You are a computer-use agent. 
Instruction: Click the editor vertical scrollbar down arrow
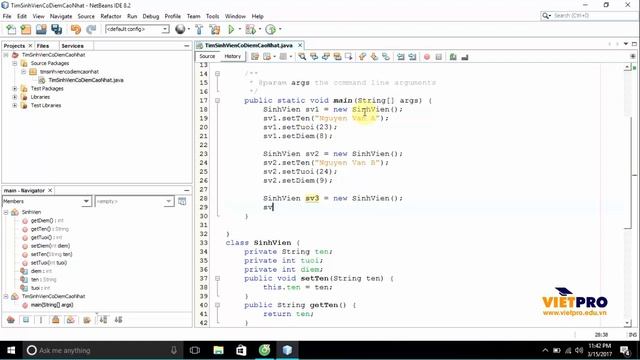(x=628, y=323)
